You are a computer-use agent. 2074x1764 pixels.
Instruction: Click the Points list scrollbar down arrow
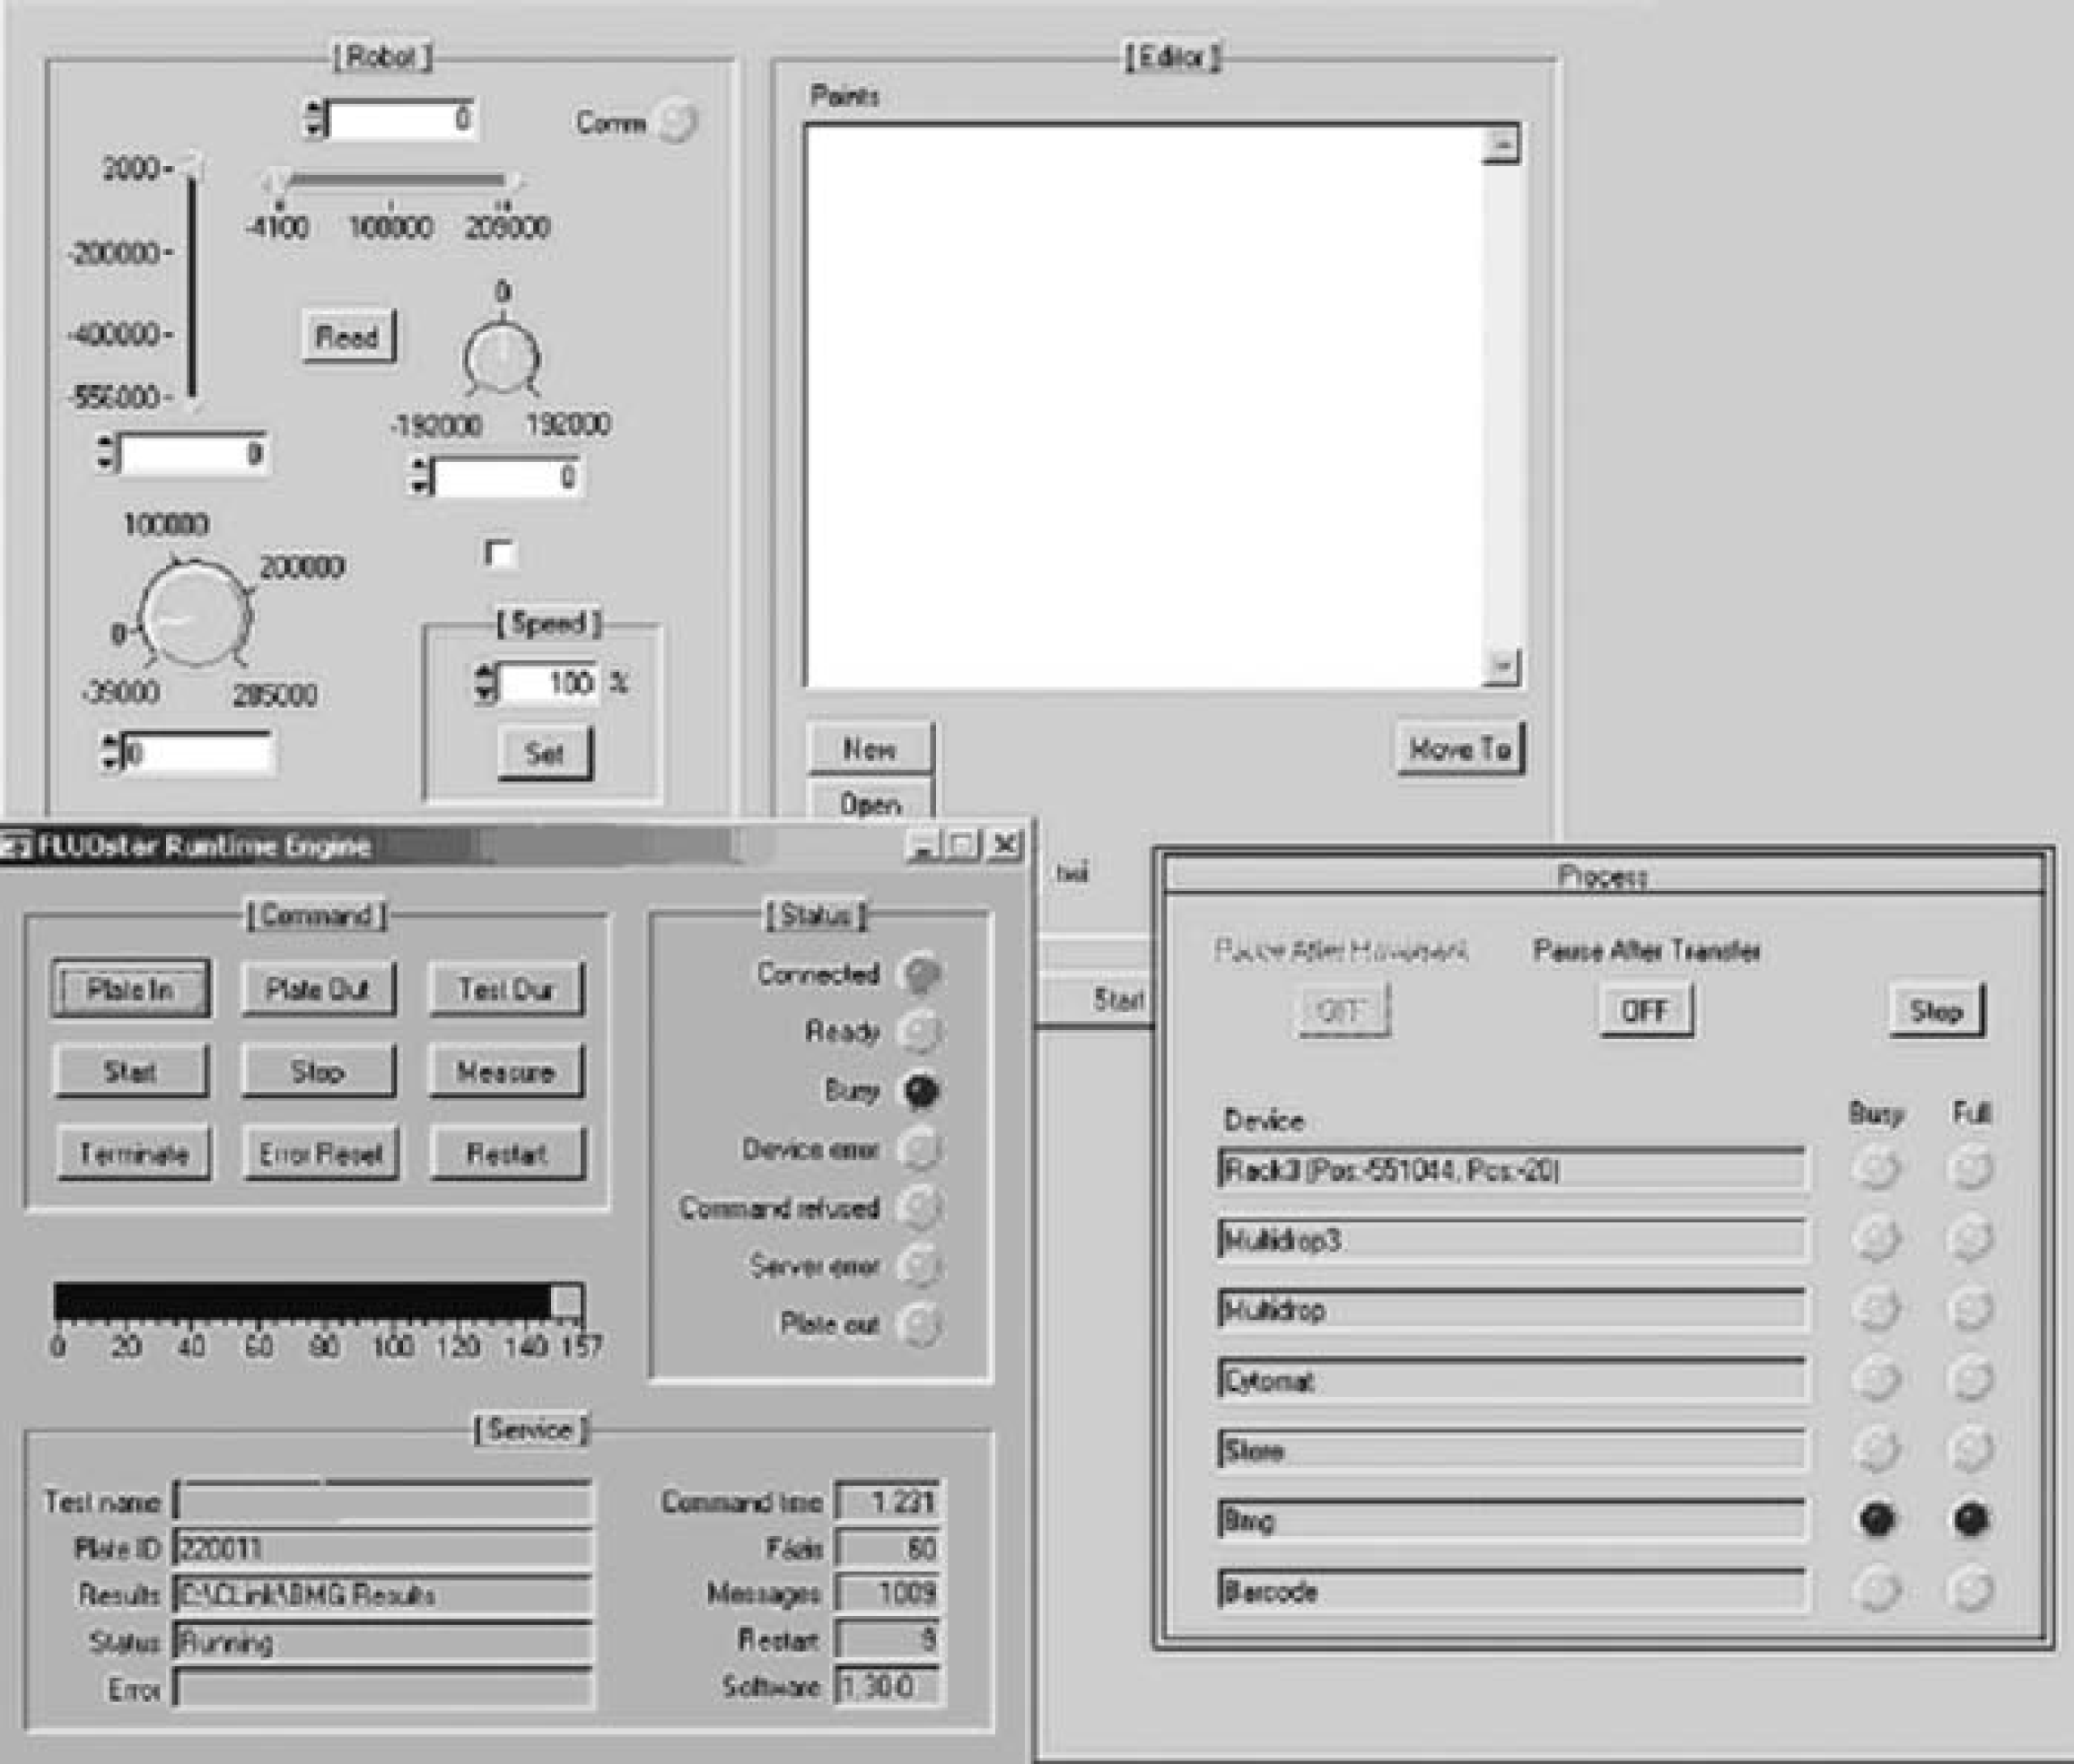pos(1500,664)
